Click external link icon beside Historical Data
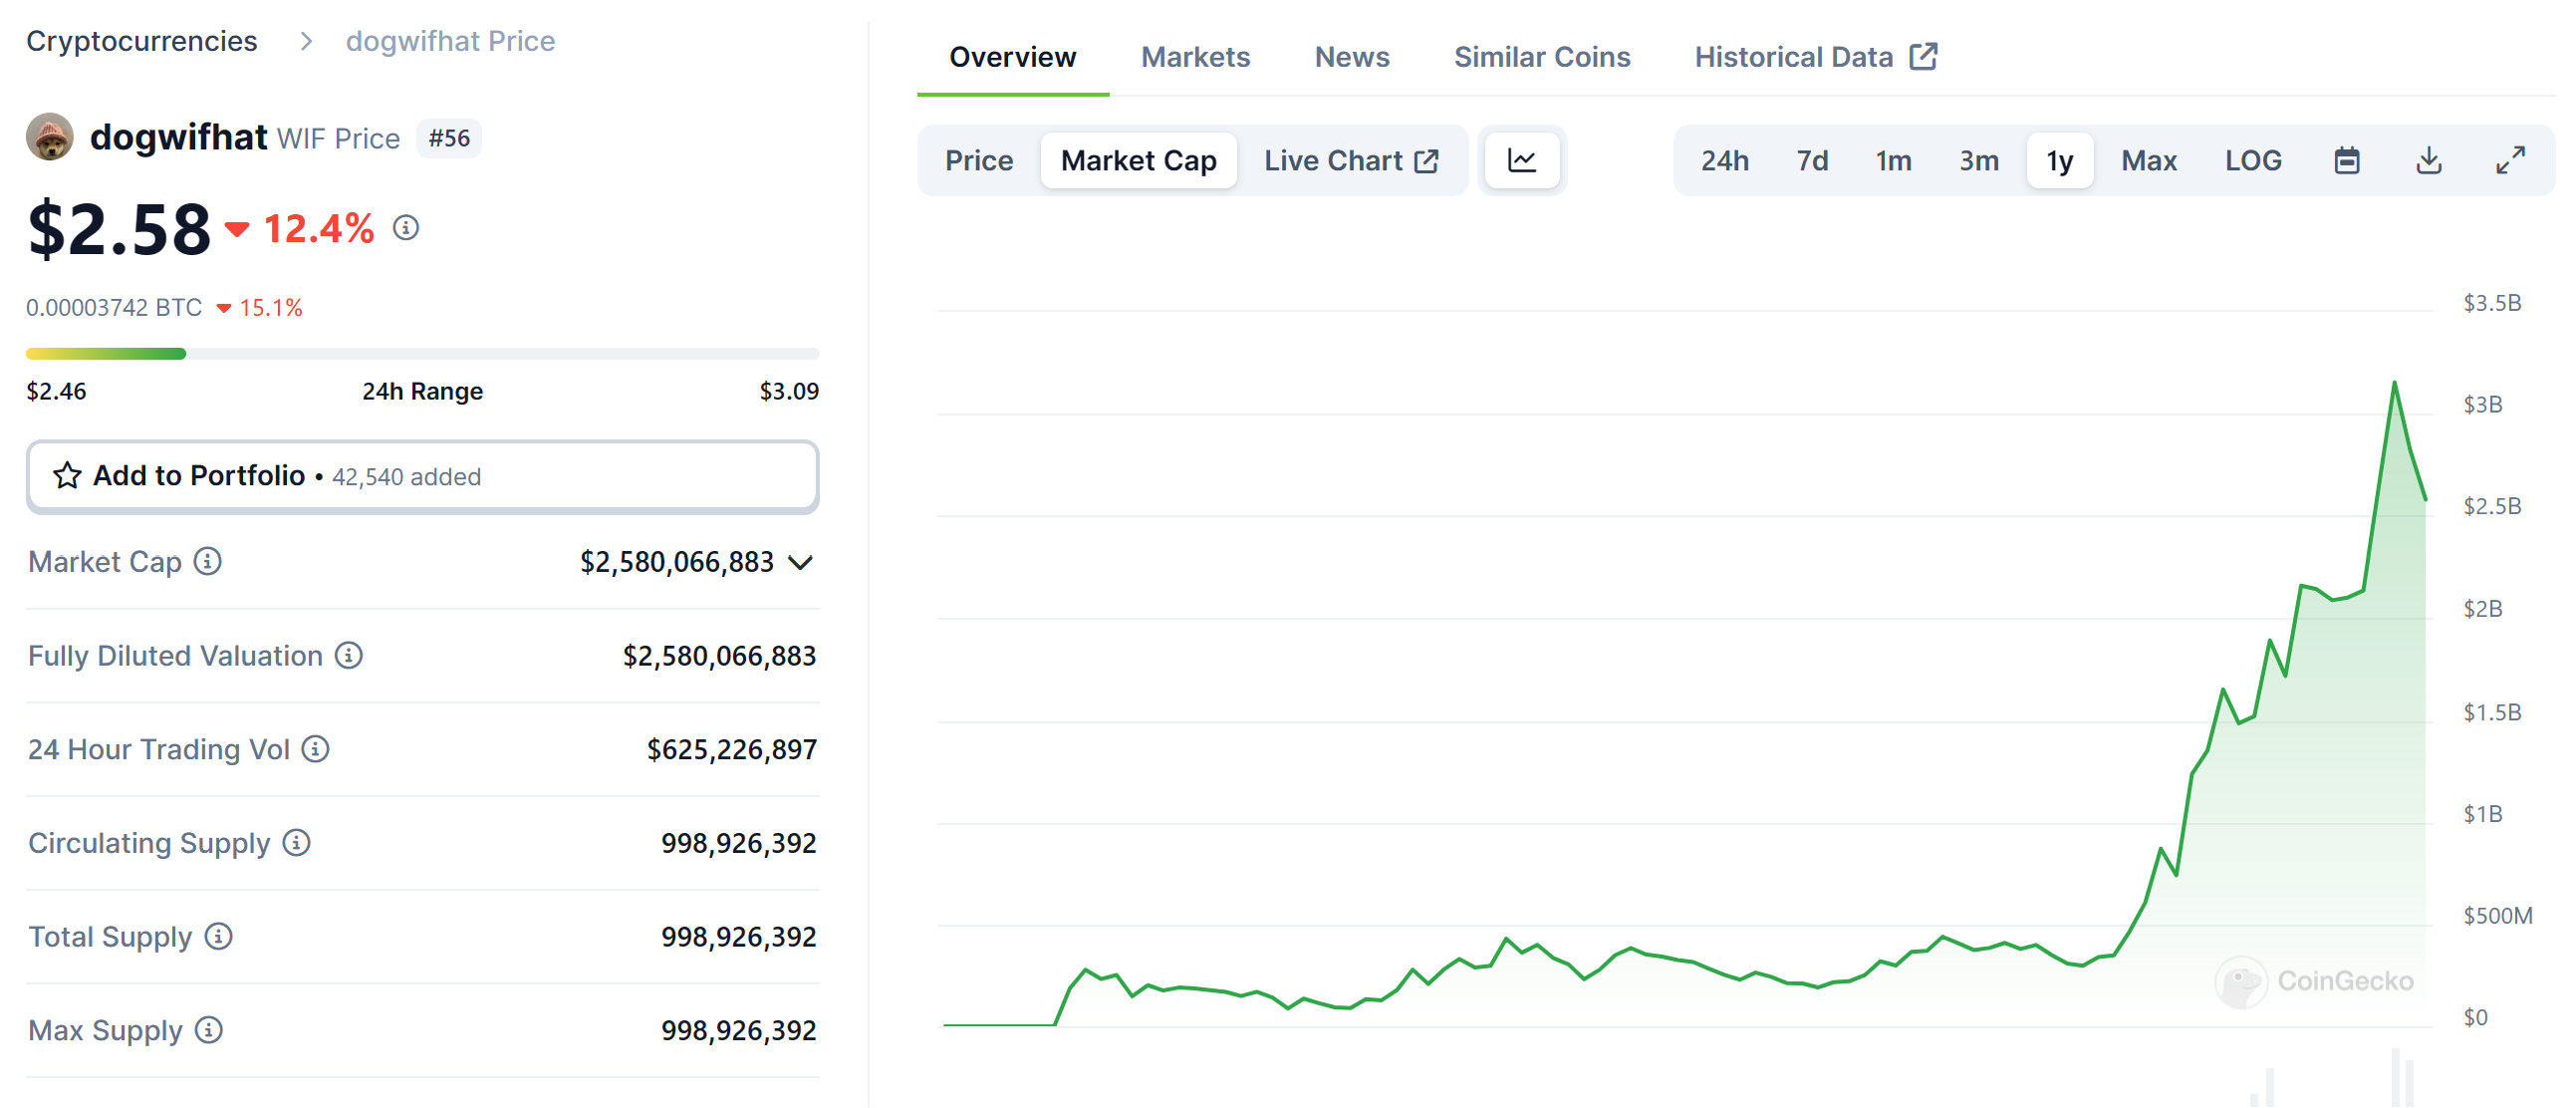The height and width of the screenshot is (1108, 2576). [1923, 56]
